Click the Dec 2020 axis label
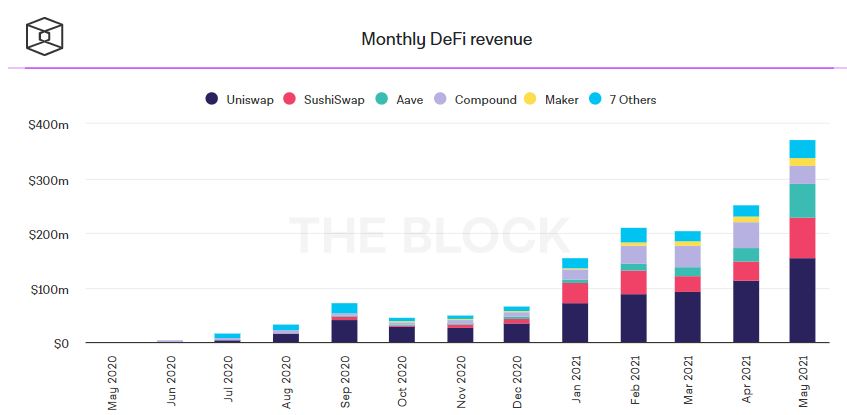Viewport: 847px width, 415px height. tap(518, 382)
